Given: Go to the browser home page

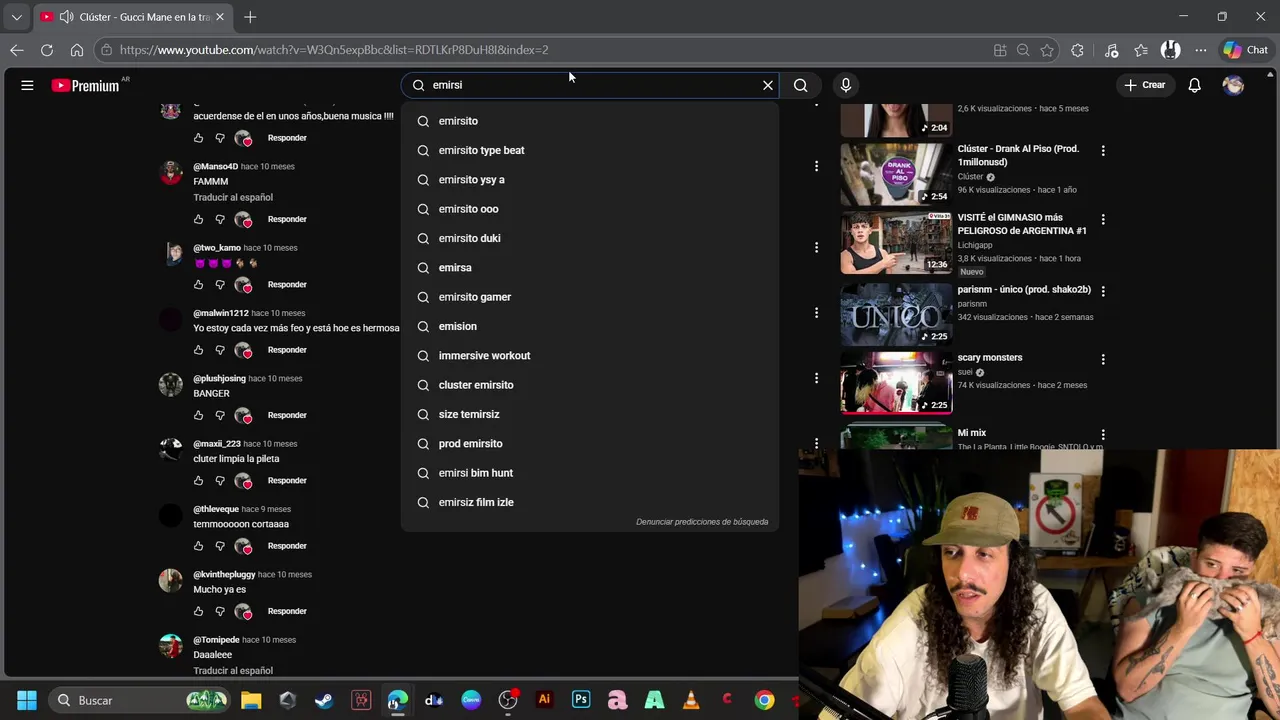Looking at the screenshot, I should pyautogui.click(x=77, y=50).
